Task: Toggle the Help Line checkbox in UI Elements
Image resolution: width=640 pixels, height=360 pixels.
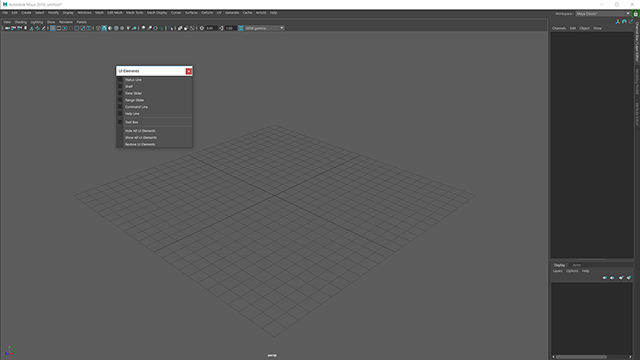Action: pos(120,113)
